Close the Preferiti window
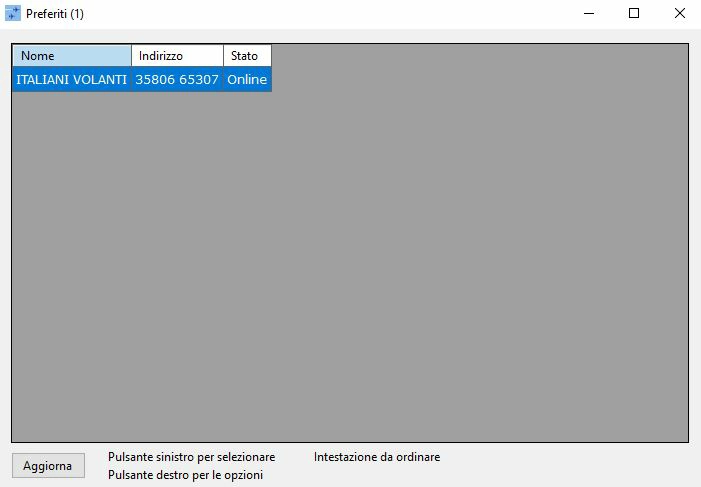 click(x=679, y=14)
